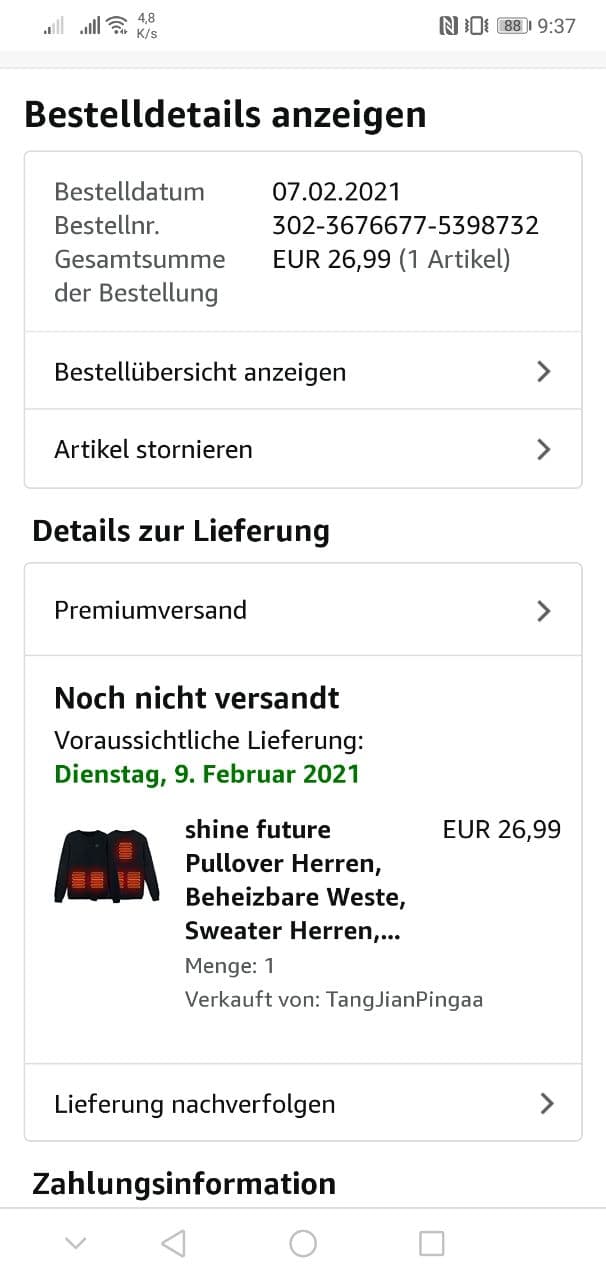Viewport: 606px width, 1280px height.
Task: Expand the Premiumversand chevron
Action: pos(543,611)
